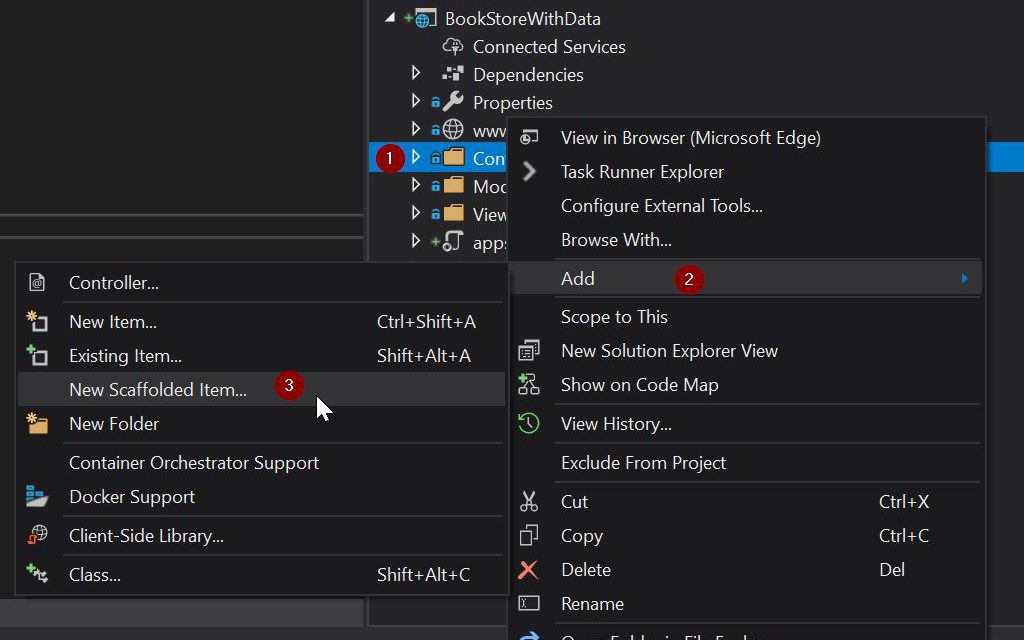Expand the Dependencies tree node
The height and width of the screenshot is (640, 1024).
click(417, 74)
